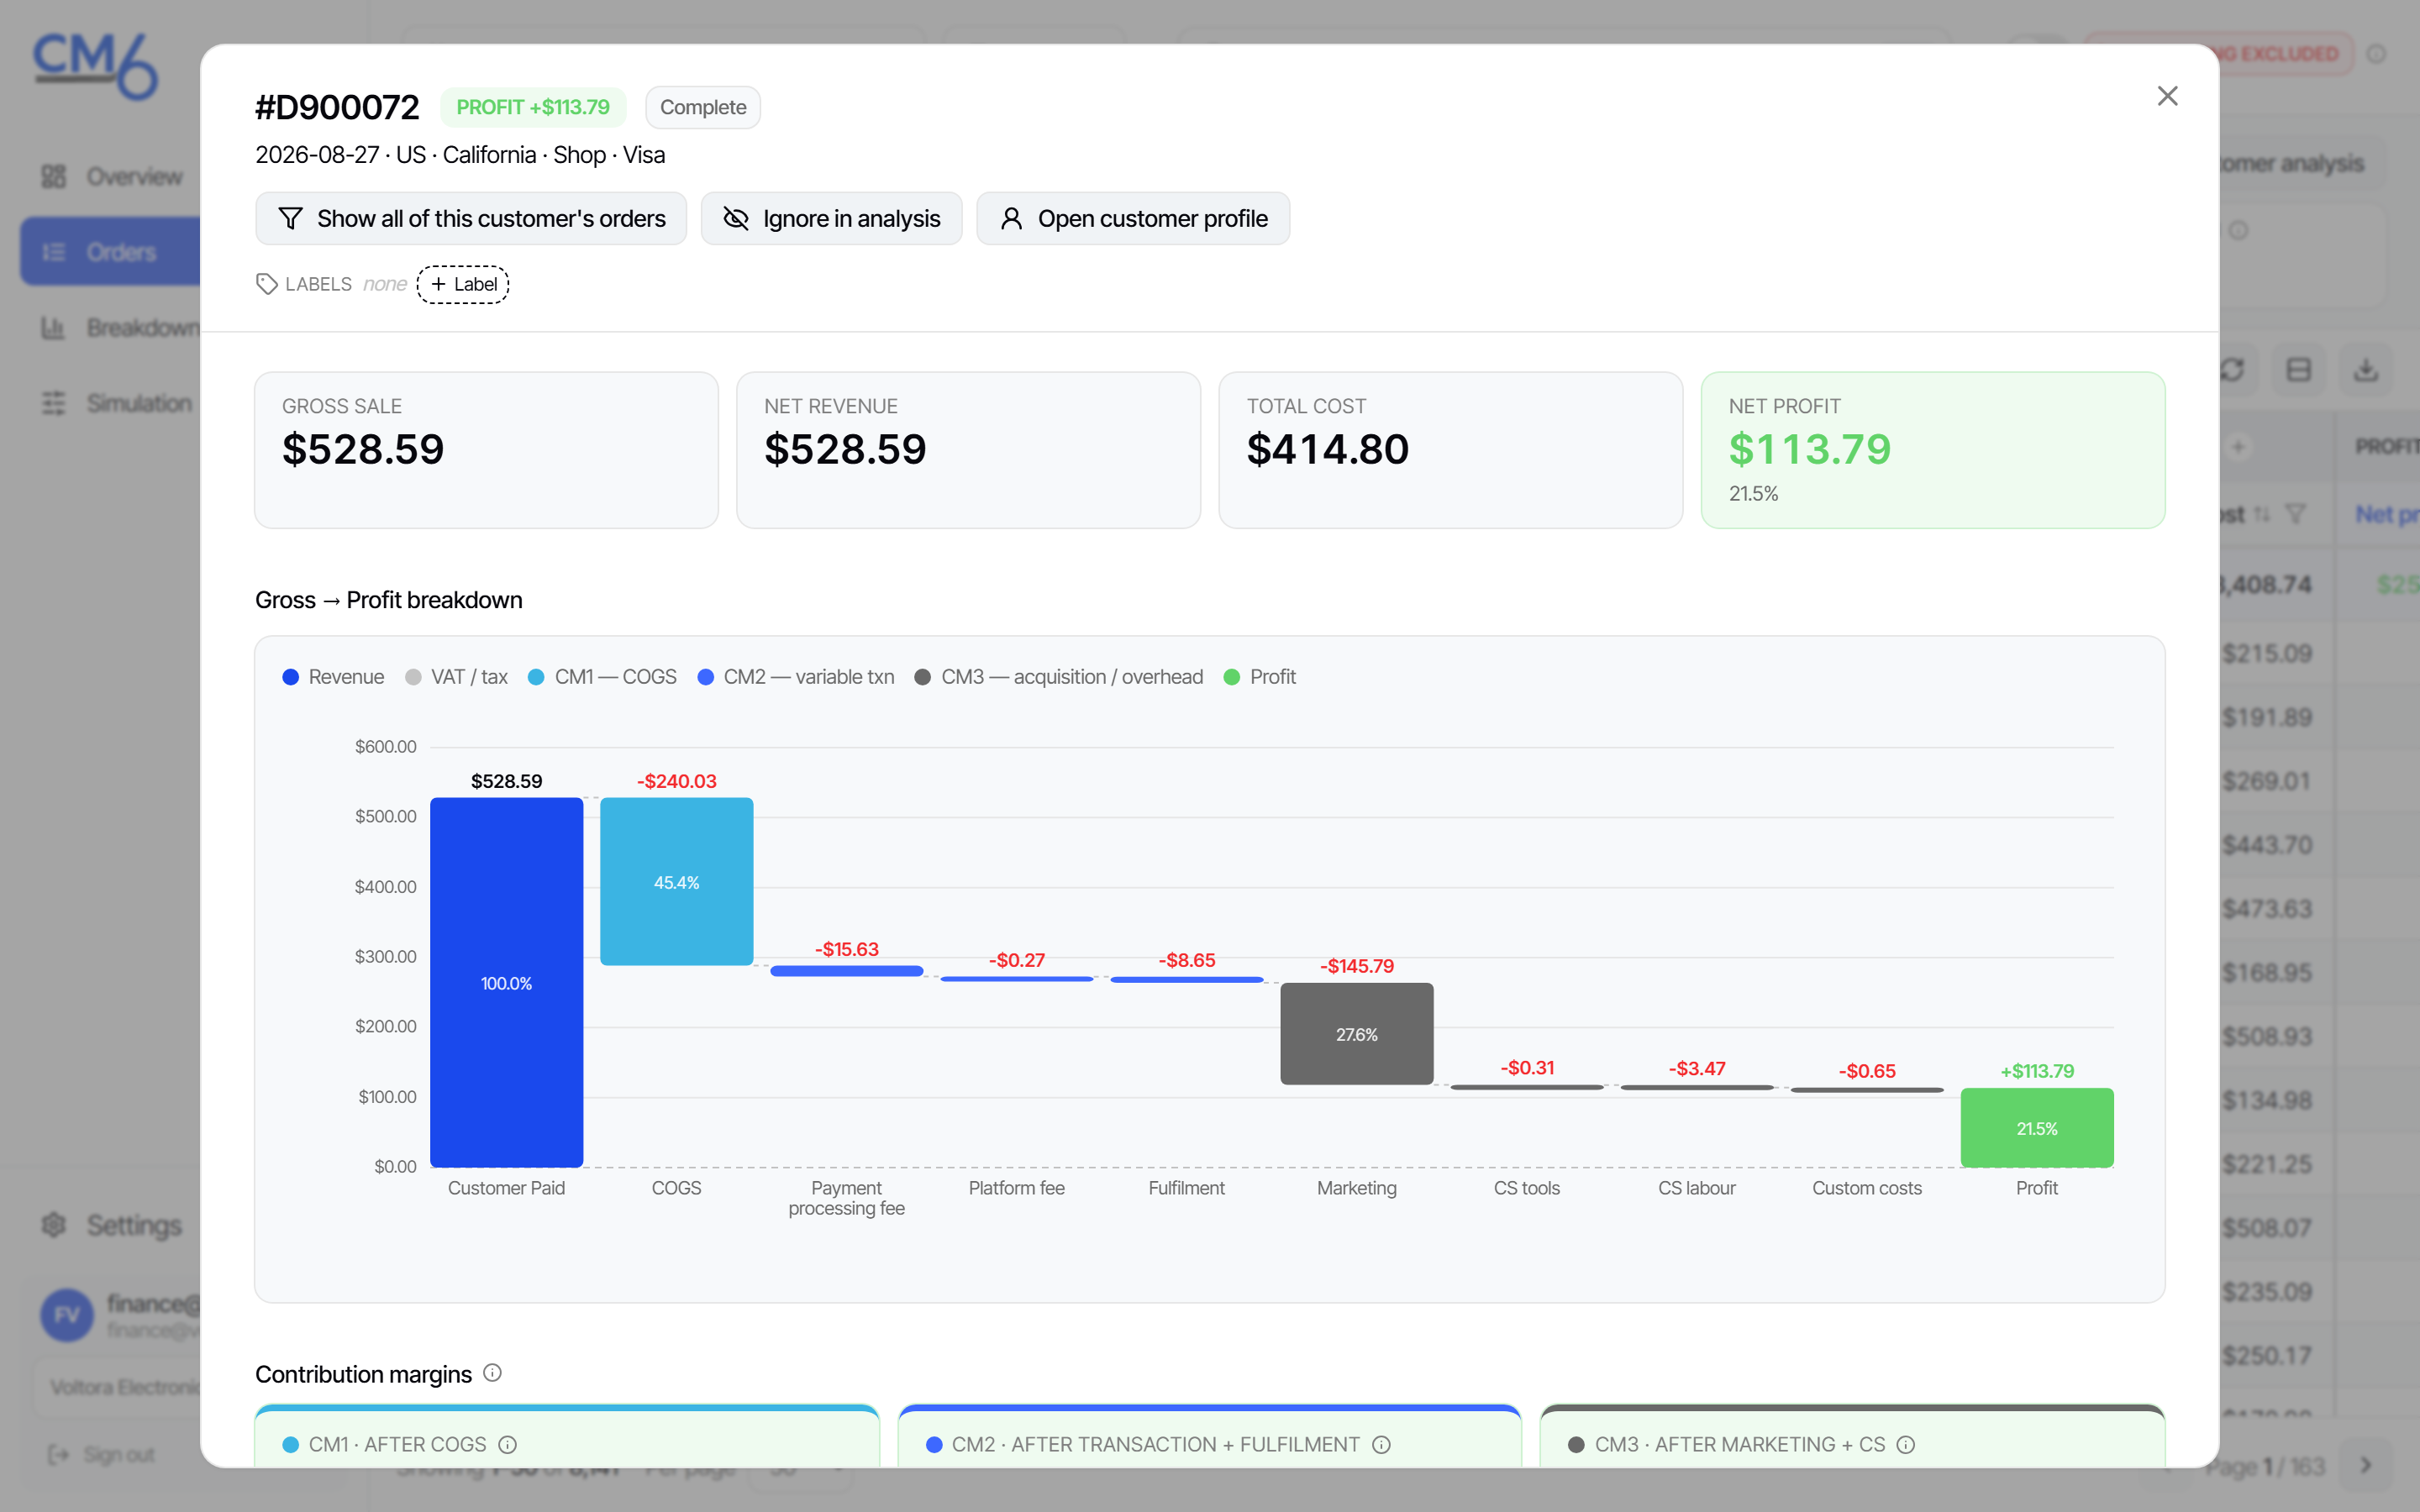Click the Overview grid icon in sidebar
The image size is (2420, 1512).
[x=53, y=177]
